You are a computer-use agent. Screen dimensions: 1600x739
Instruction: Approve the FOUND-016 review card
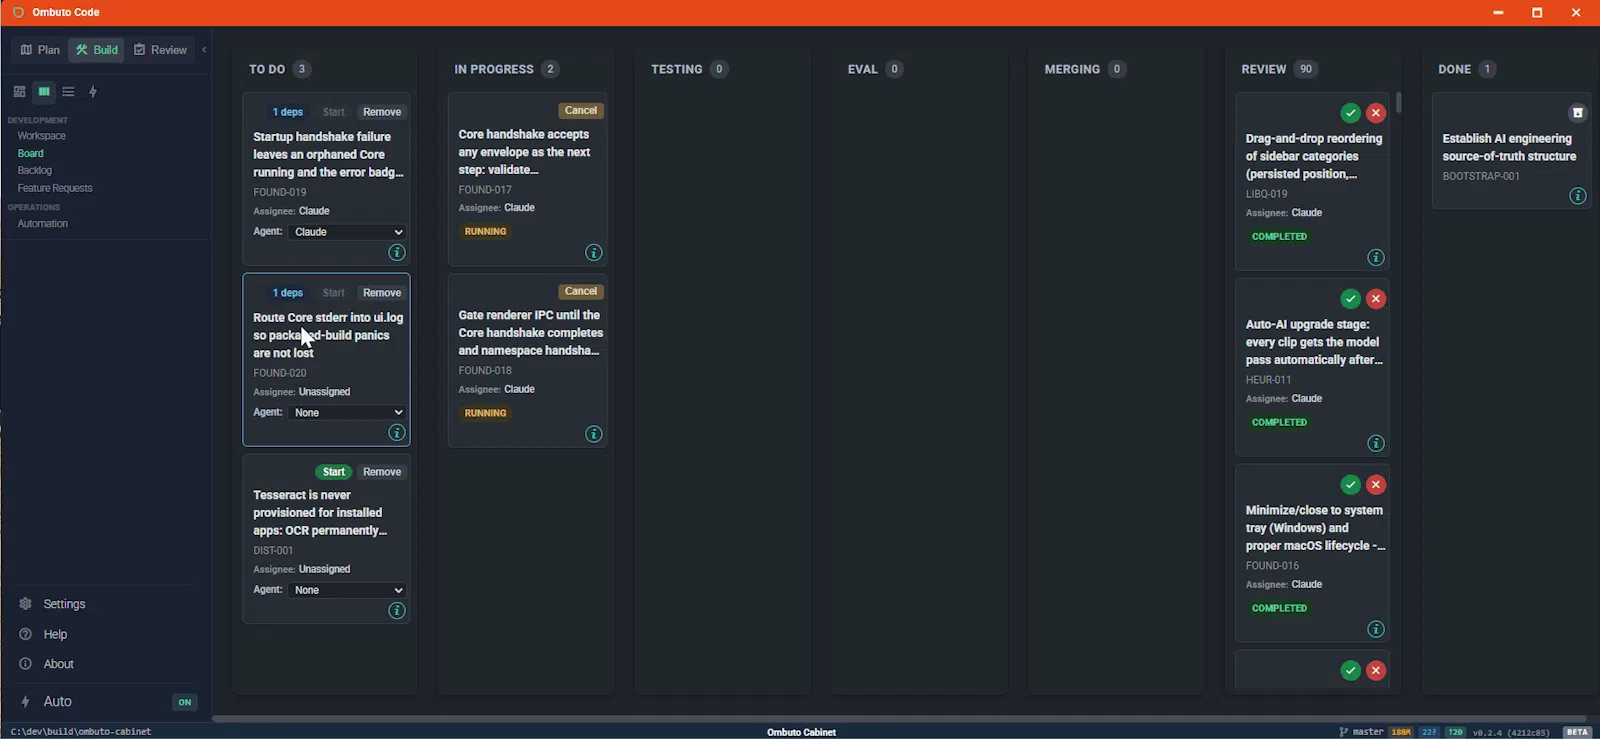click(1351, 485)
